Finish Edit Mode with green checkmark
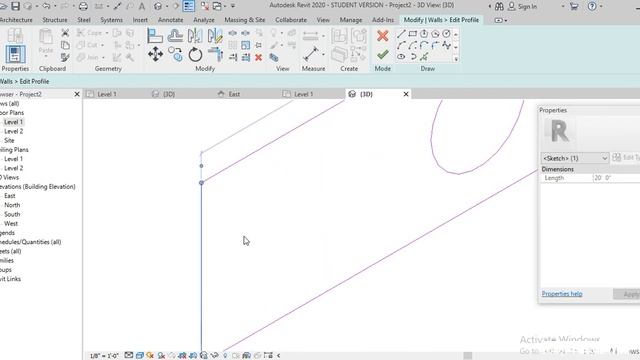 click(382, 54)
